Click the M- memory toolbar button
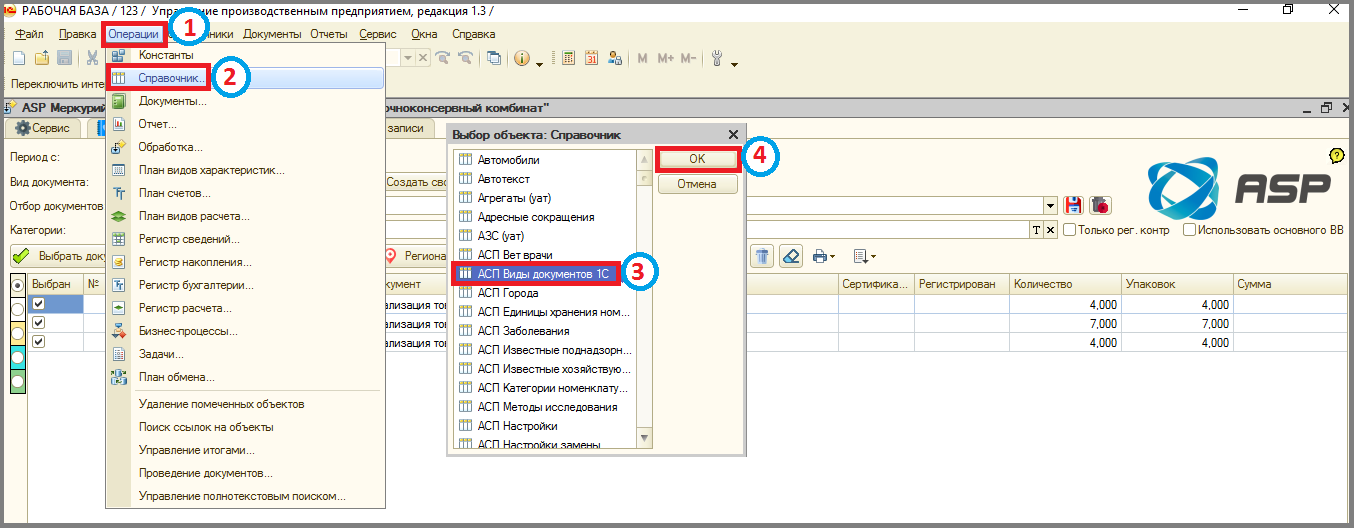This screenshot has width=1354, height=528. (x=689, y=58)
